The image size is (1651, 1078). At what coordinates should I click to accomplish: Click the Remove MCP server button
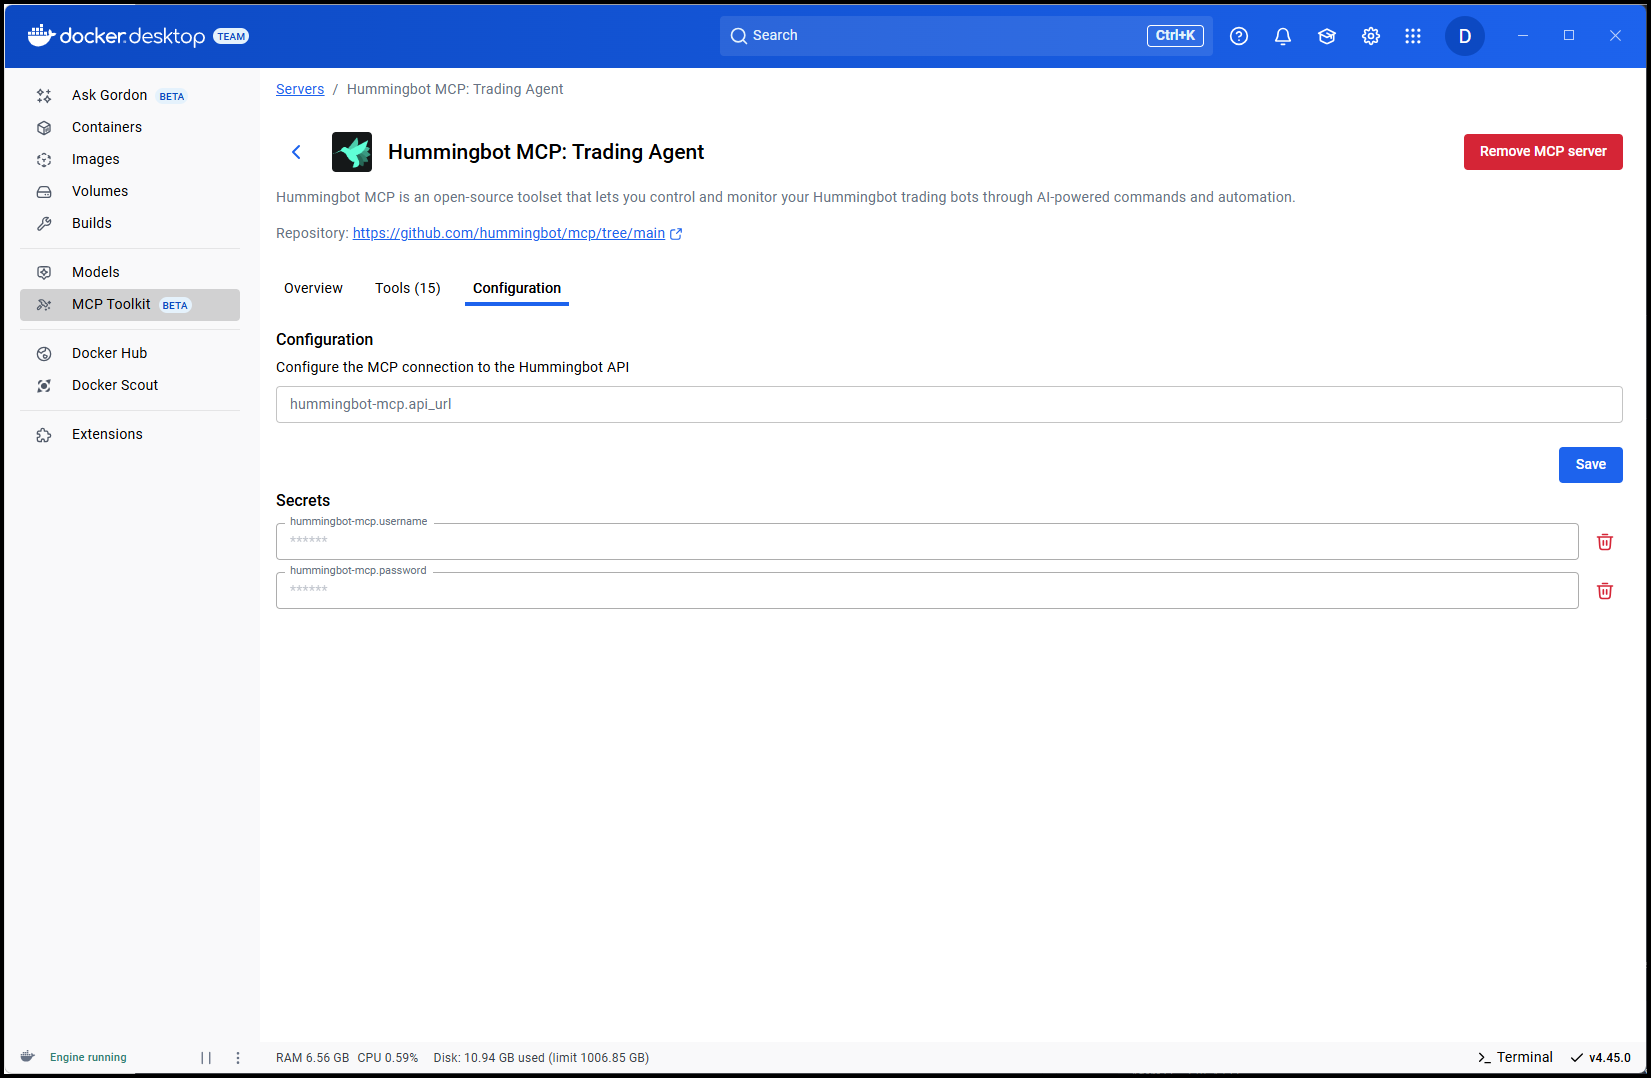point(1543,151)
